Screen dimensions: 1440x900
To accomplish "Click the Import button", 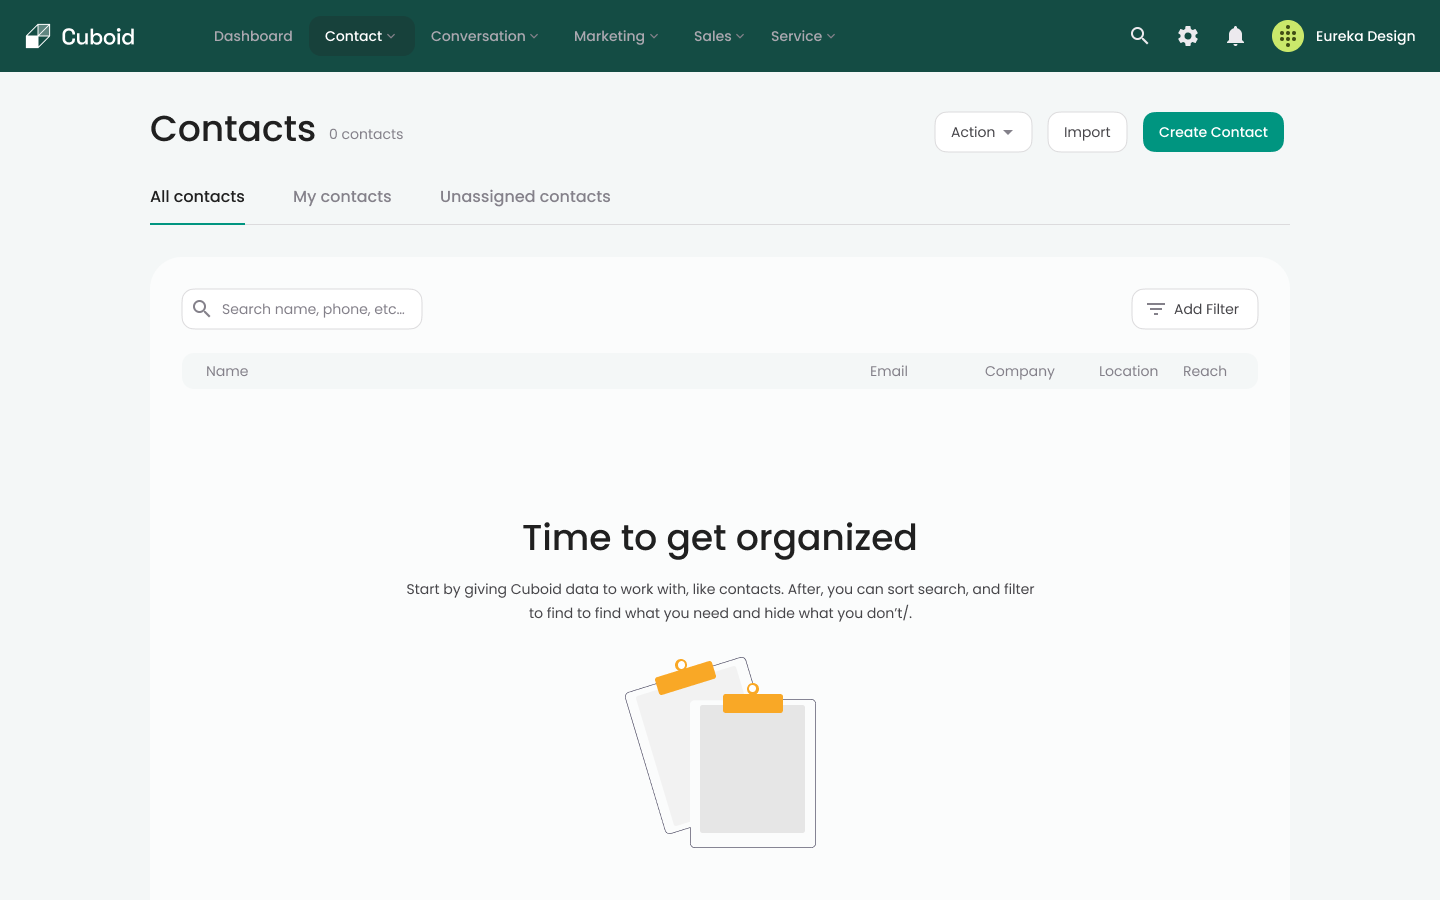I will click(1087, 132).
